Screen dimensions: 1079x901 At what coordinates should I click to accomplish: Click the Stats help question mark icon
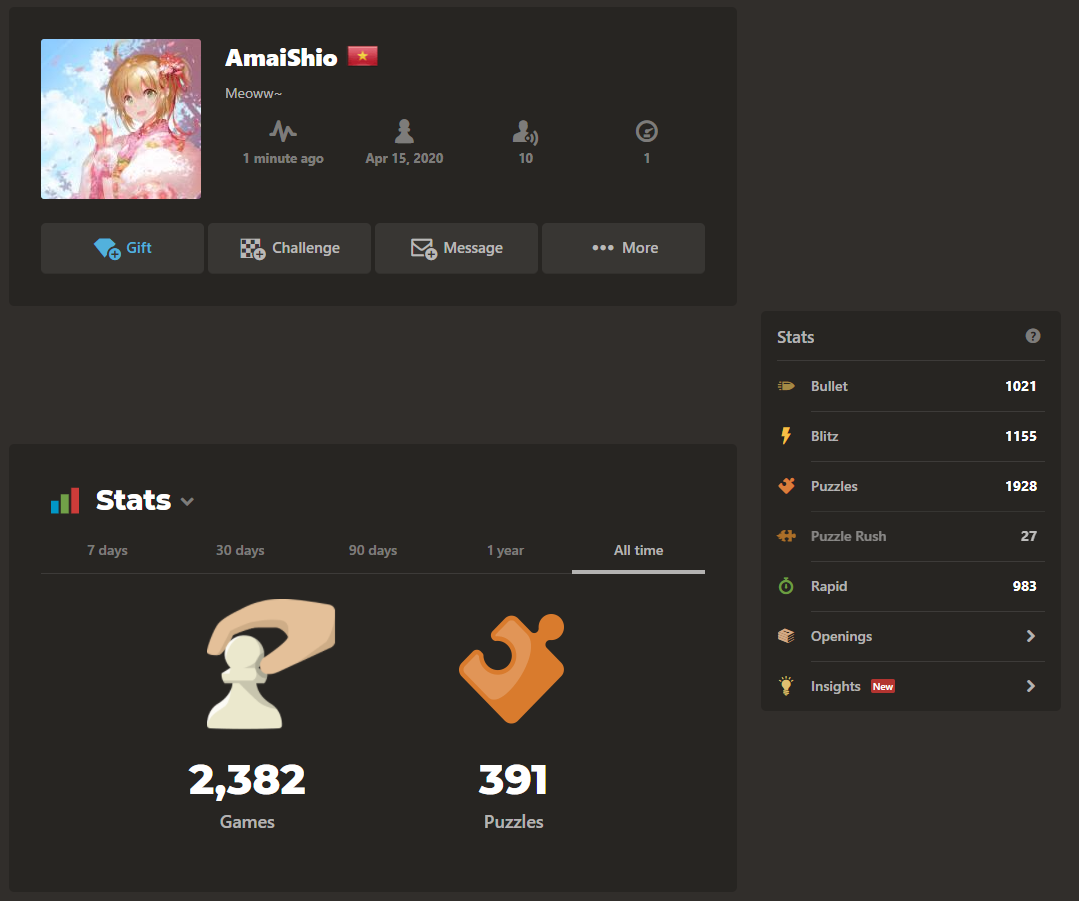point(1032,336)
